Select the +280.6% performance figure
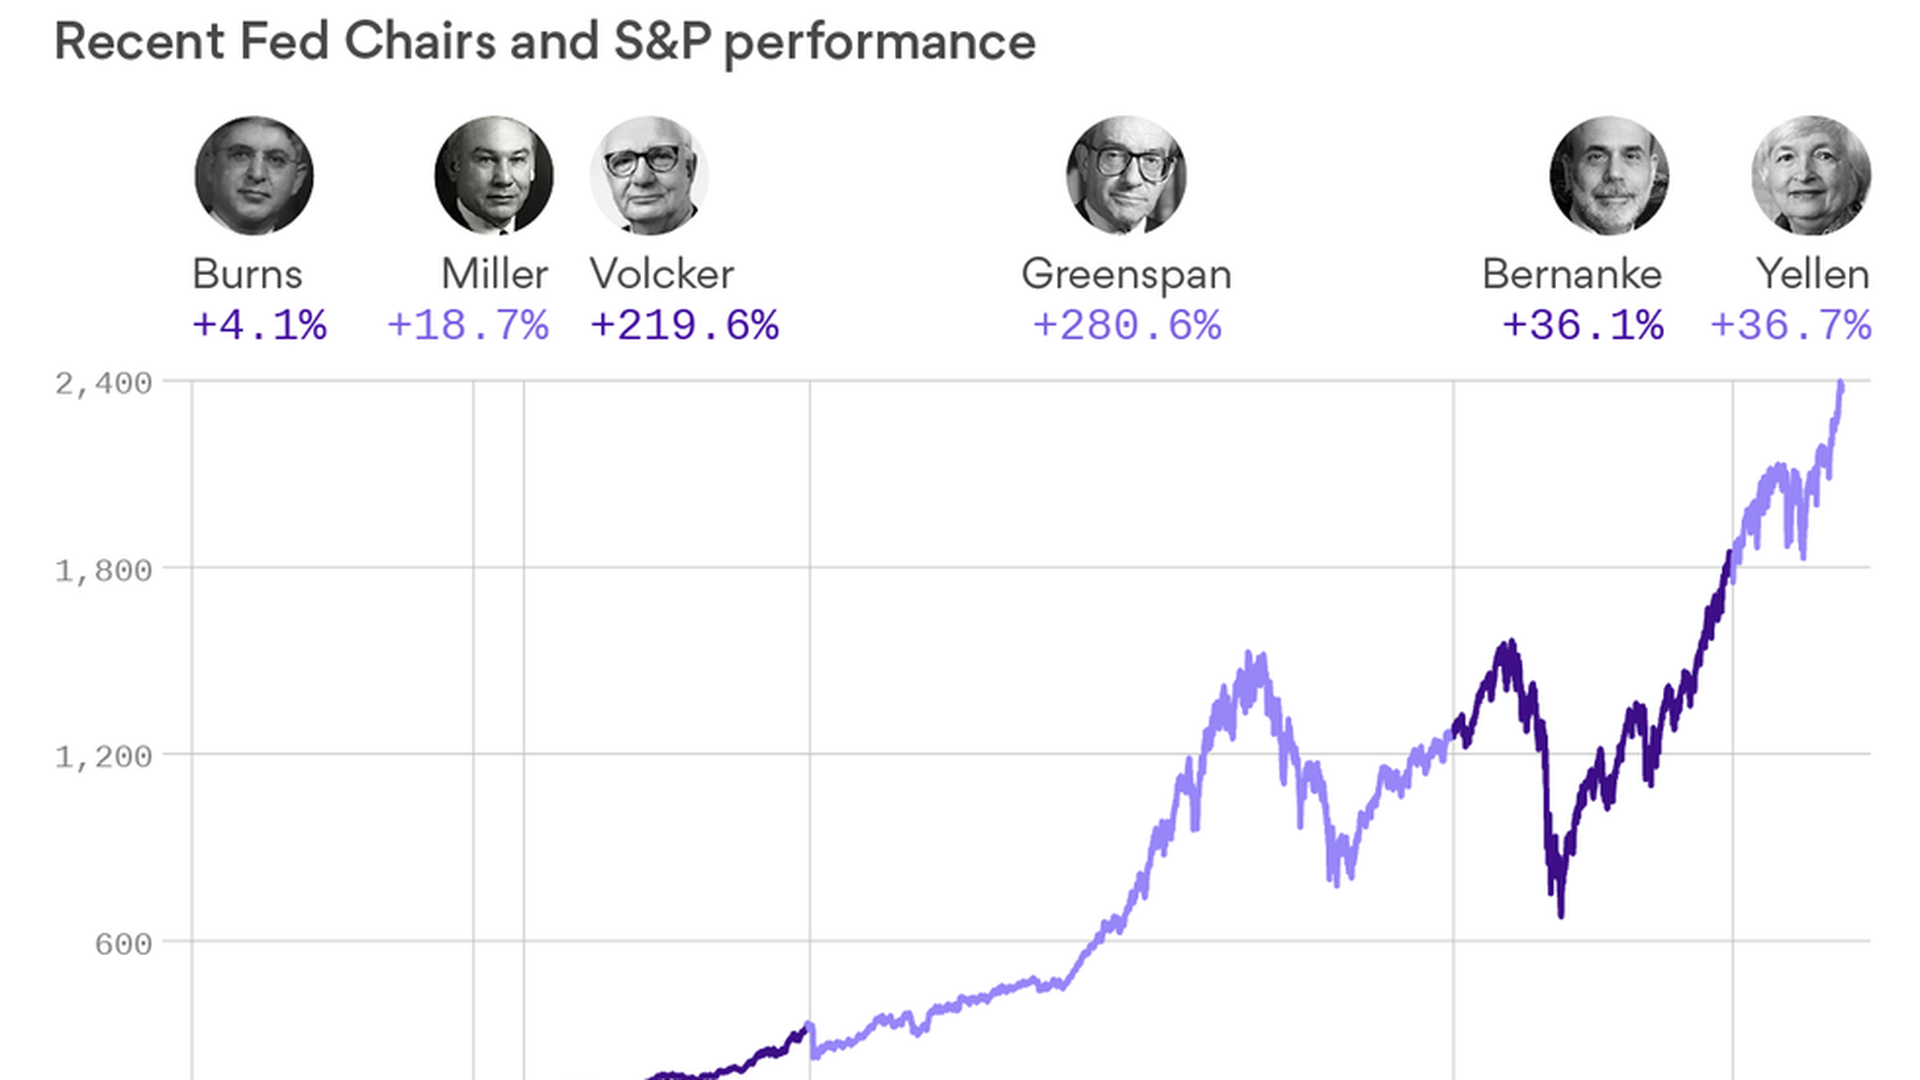 pos(1126,326)
